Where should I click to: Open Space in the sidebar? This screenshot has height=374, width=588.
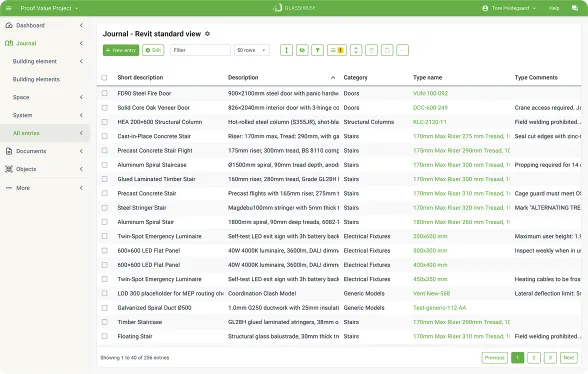tap(21, 97)
